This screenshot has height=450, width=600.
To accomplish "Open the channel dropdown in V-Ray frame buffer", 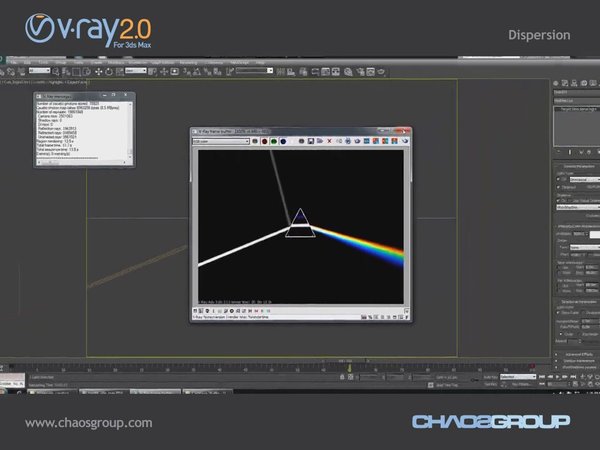I will 221,142.
